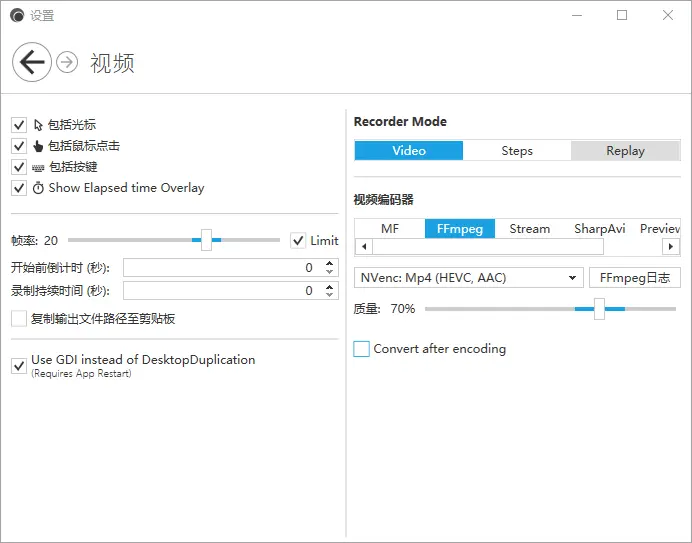
Task: Select the partially visible Preview encoder tab
Action: point(659,229)
